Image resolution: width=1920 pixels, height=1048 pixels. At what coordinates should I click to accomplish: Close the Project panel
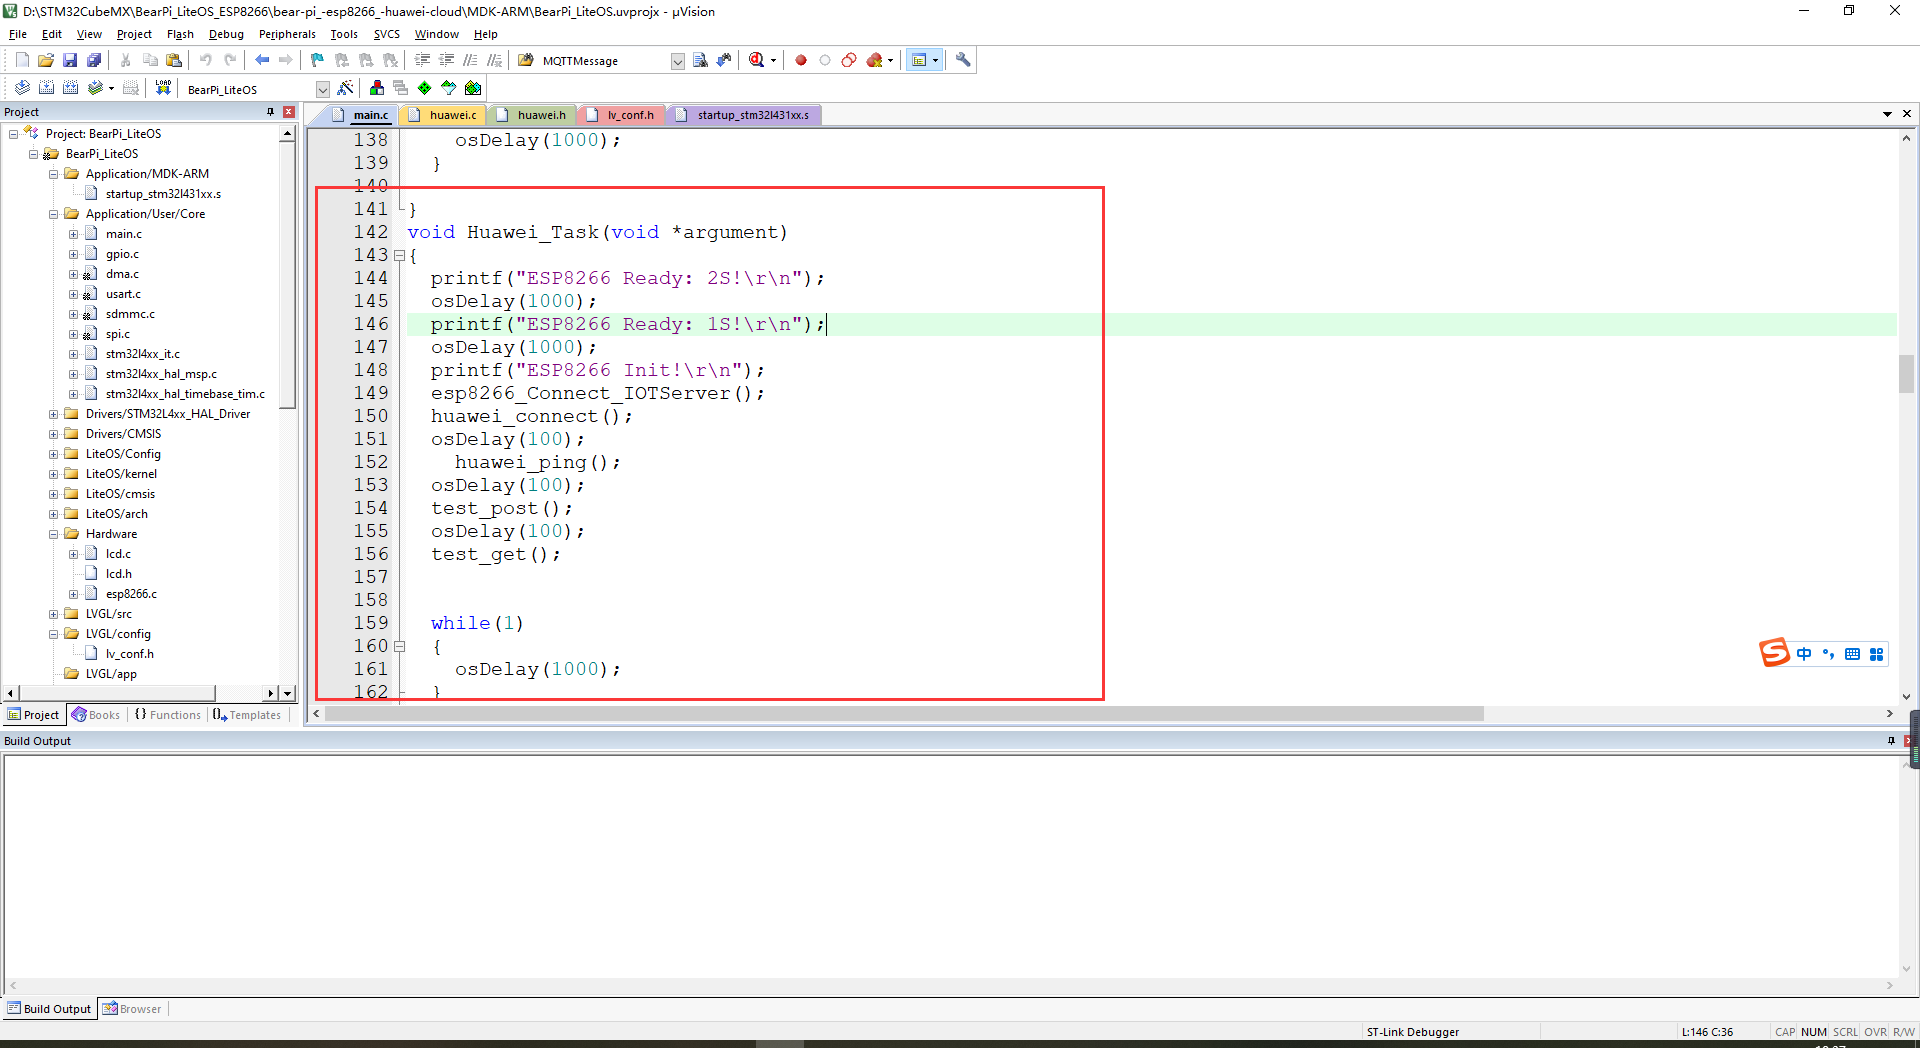coord(289,112)
